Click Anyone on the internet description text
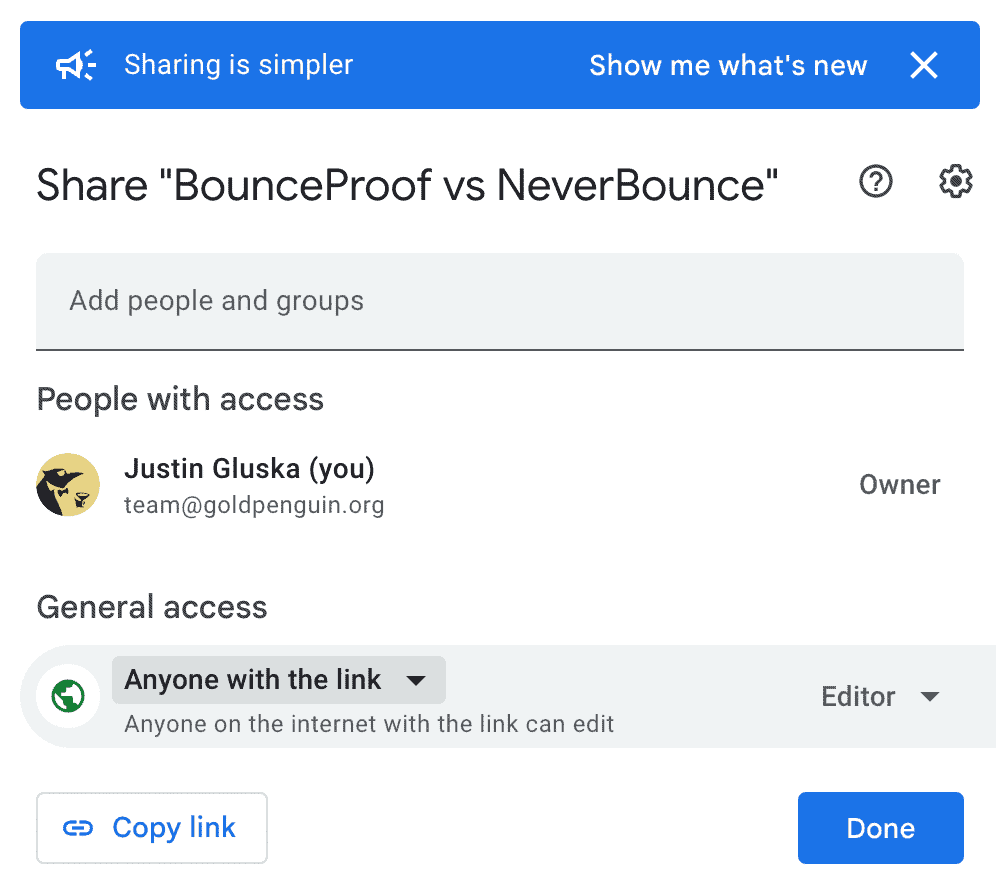Screen dimensions: 996x880 click(369, 724)
